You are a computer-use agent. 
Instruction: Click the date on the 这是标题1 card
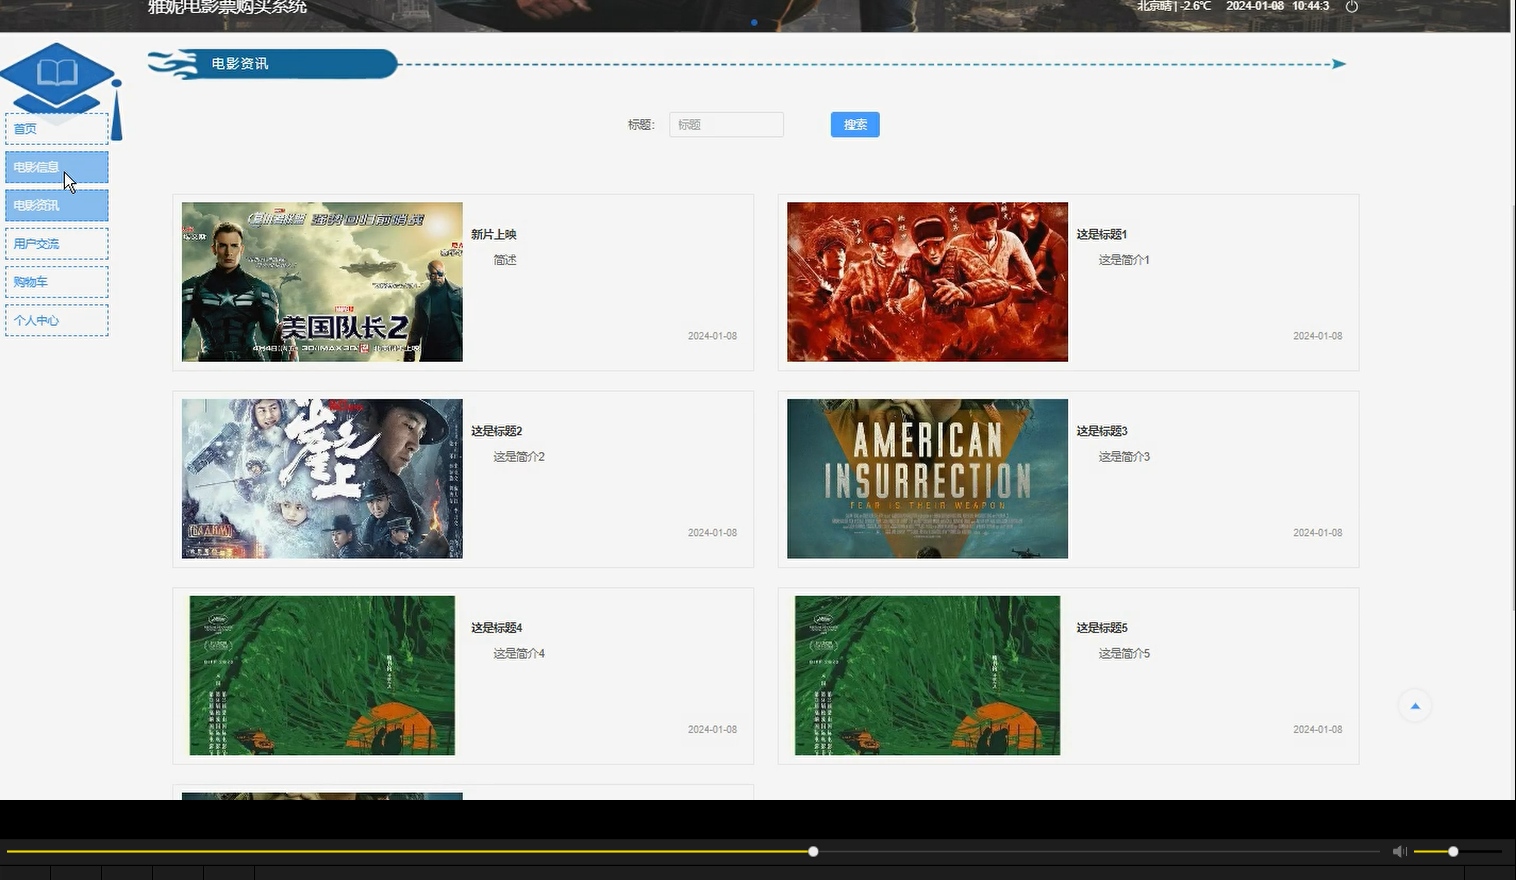[x=1318, y=336]
